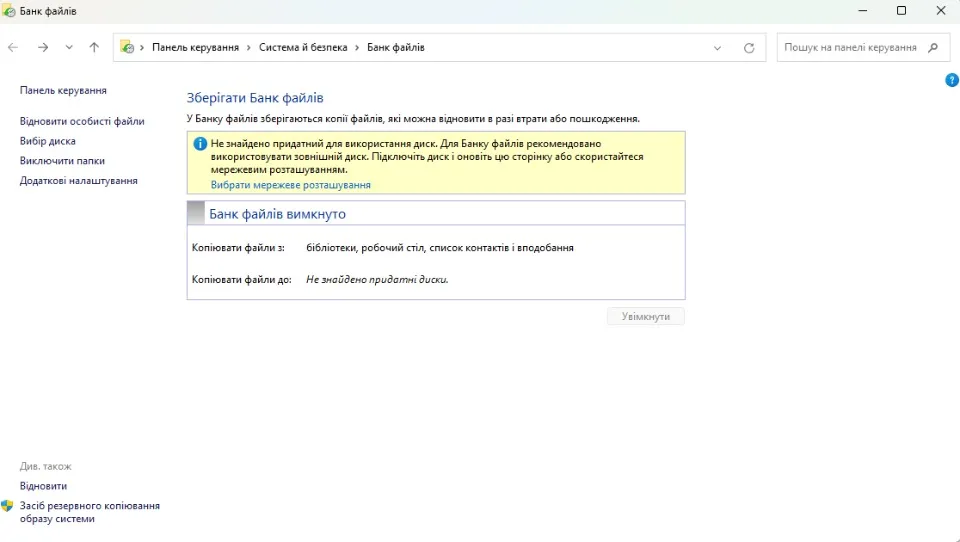Click 'Вибрати мережеве розташування' link
This screenshot has width=960, height=542.
point(290,185)
